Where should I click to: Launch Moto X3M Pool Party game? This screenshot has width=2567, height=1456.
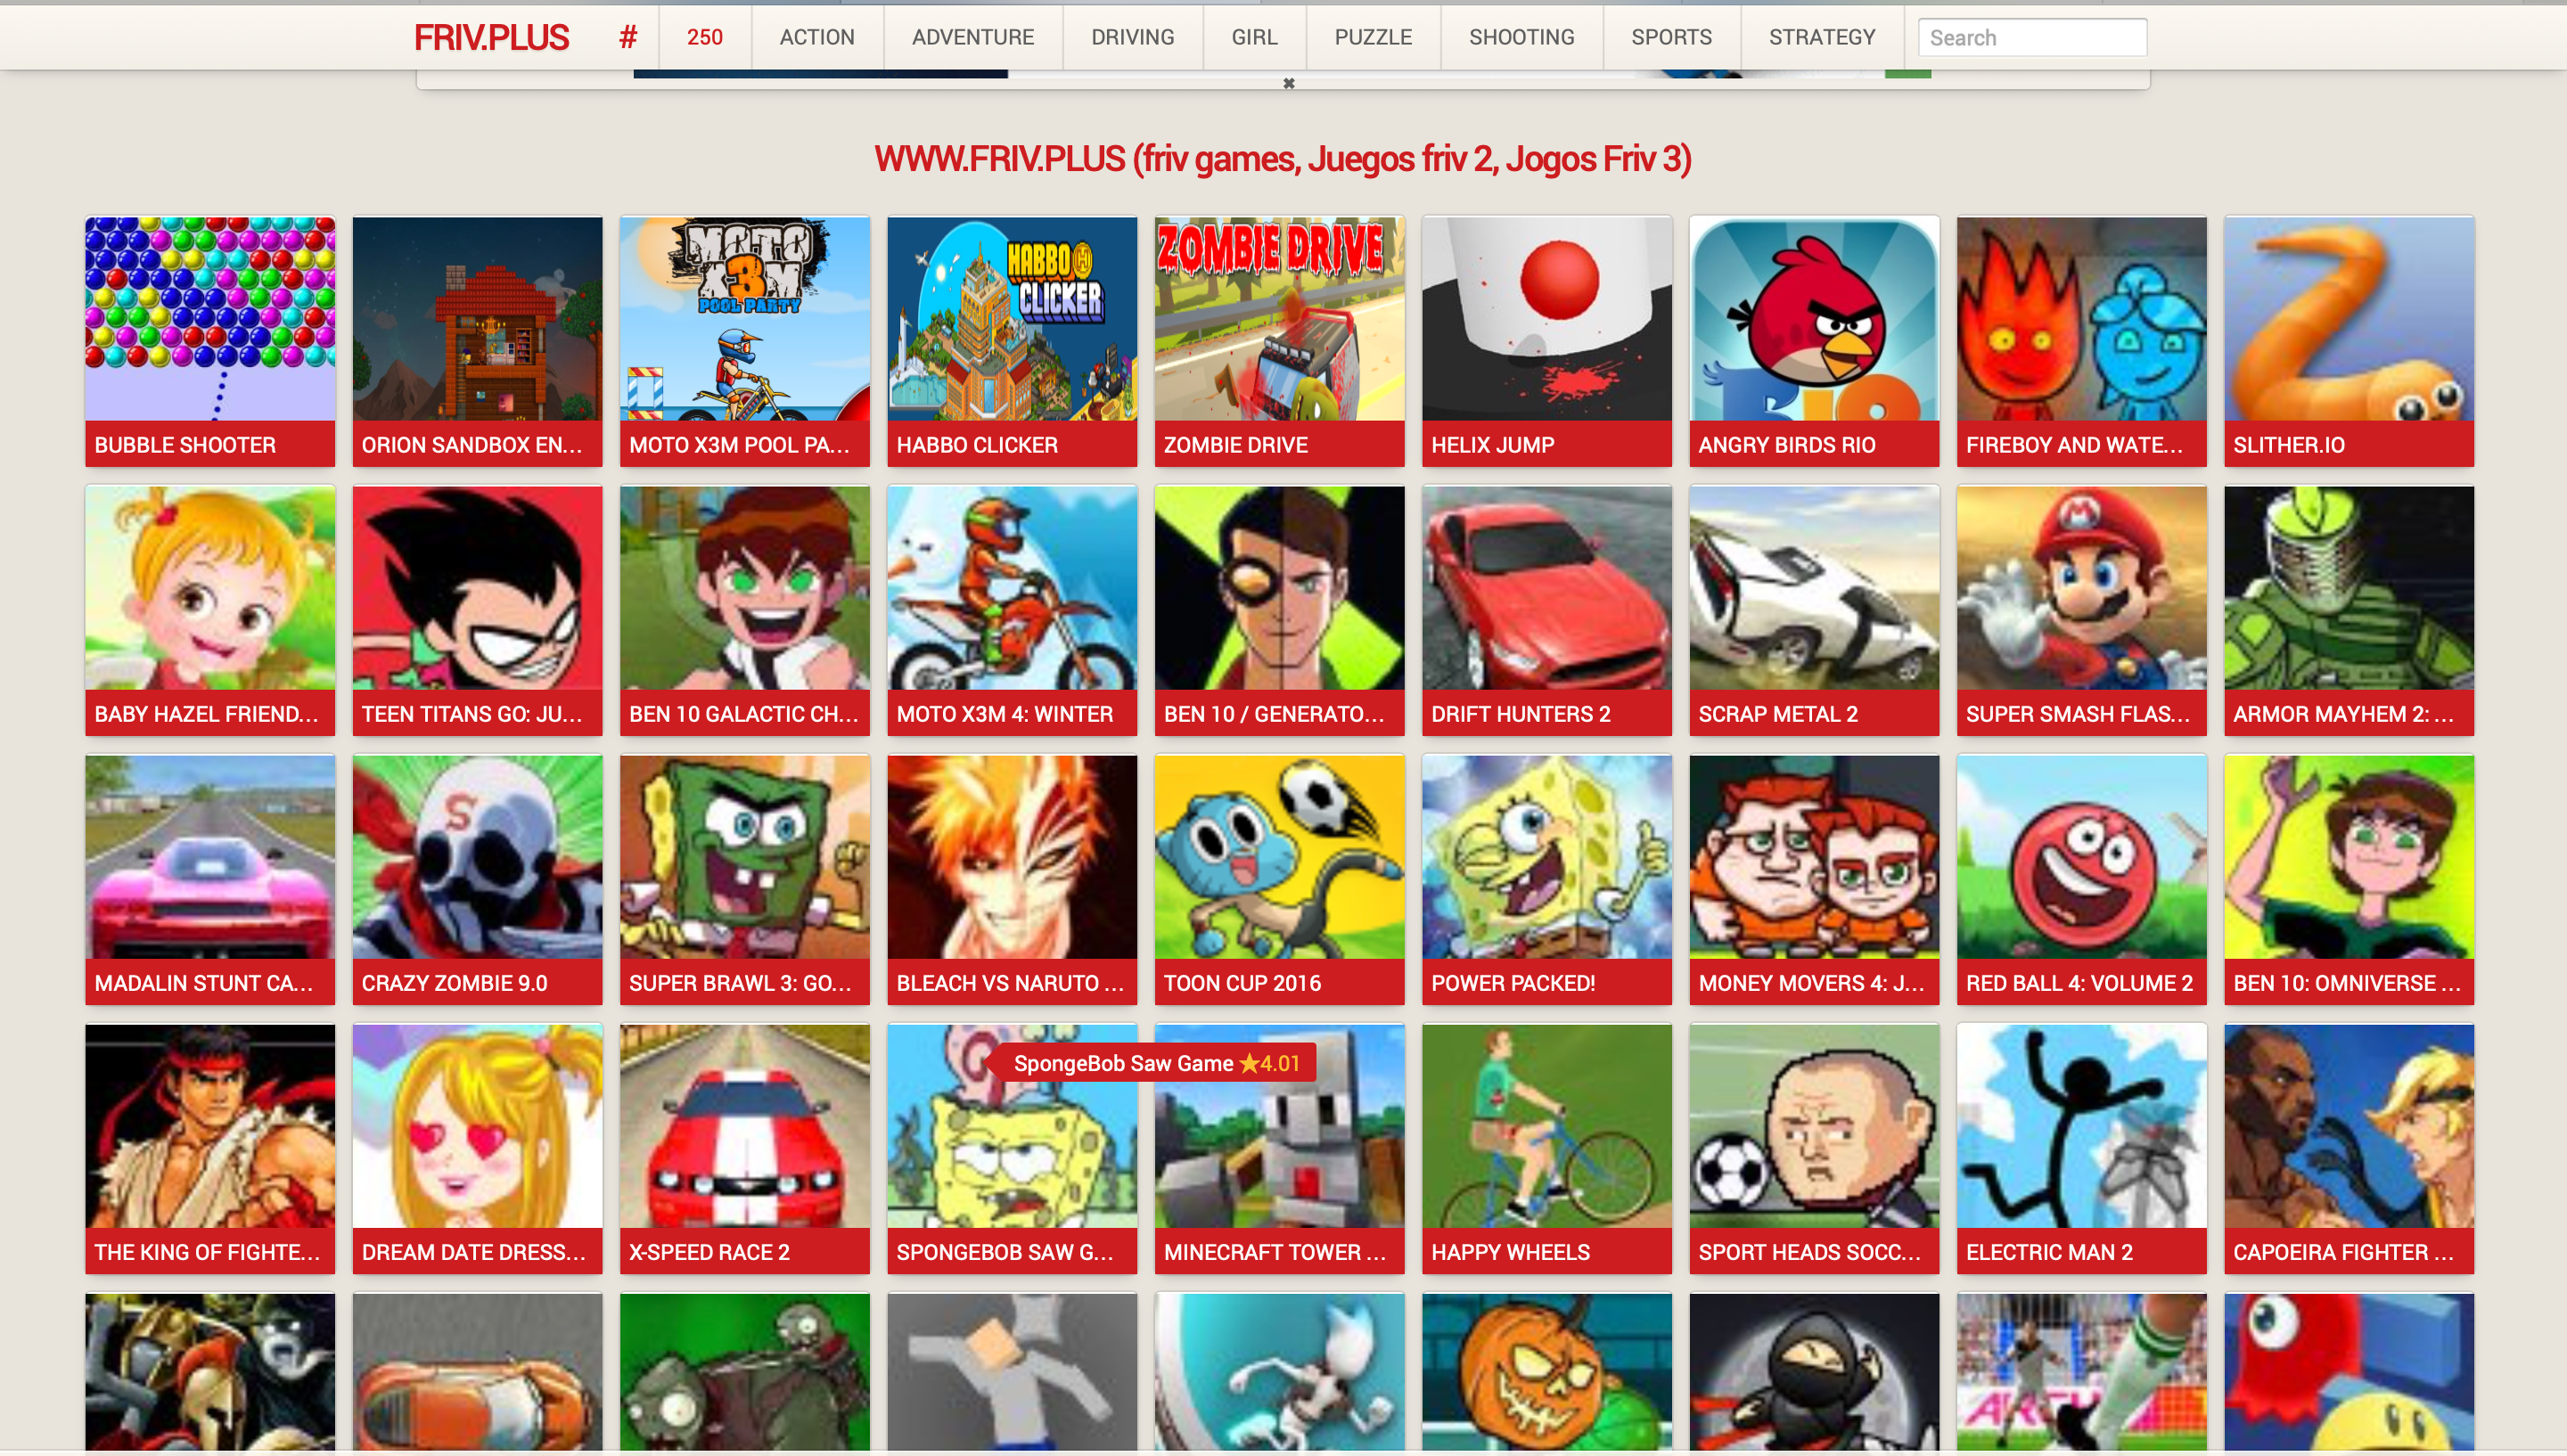click(745, 341)
